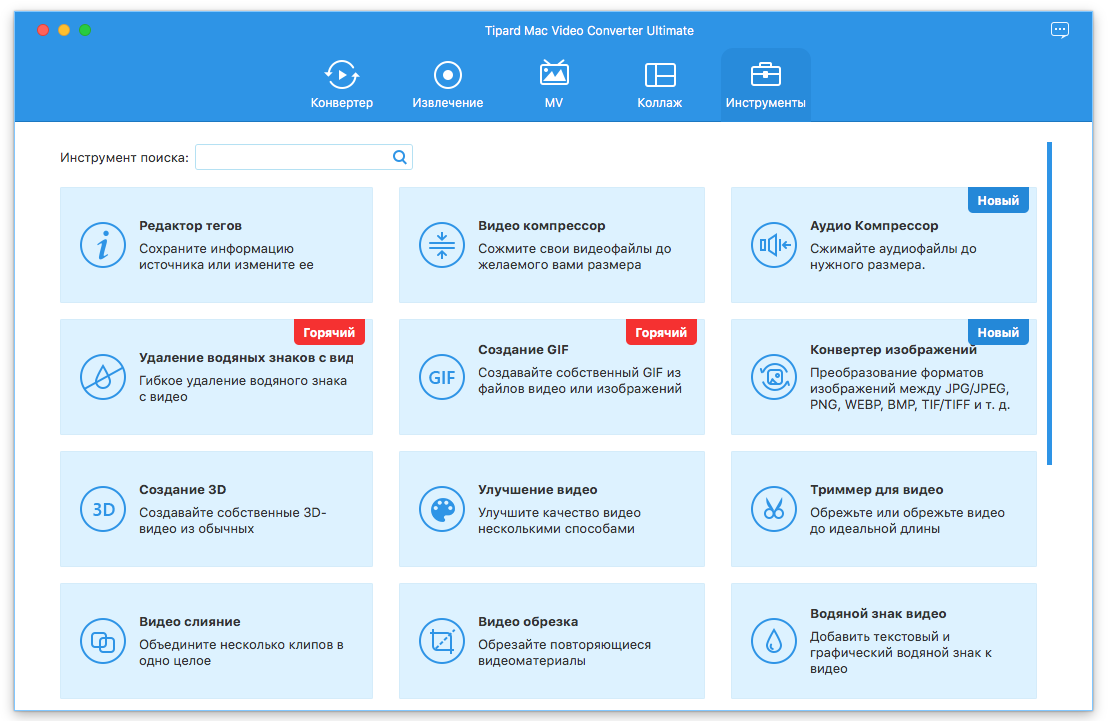The height and width of the screenshot is (721, 1113).
Task: Select the Аудио Компрессор speaker icon
Action: tap(773, 245)
